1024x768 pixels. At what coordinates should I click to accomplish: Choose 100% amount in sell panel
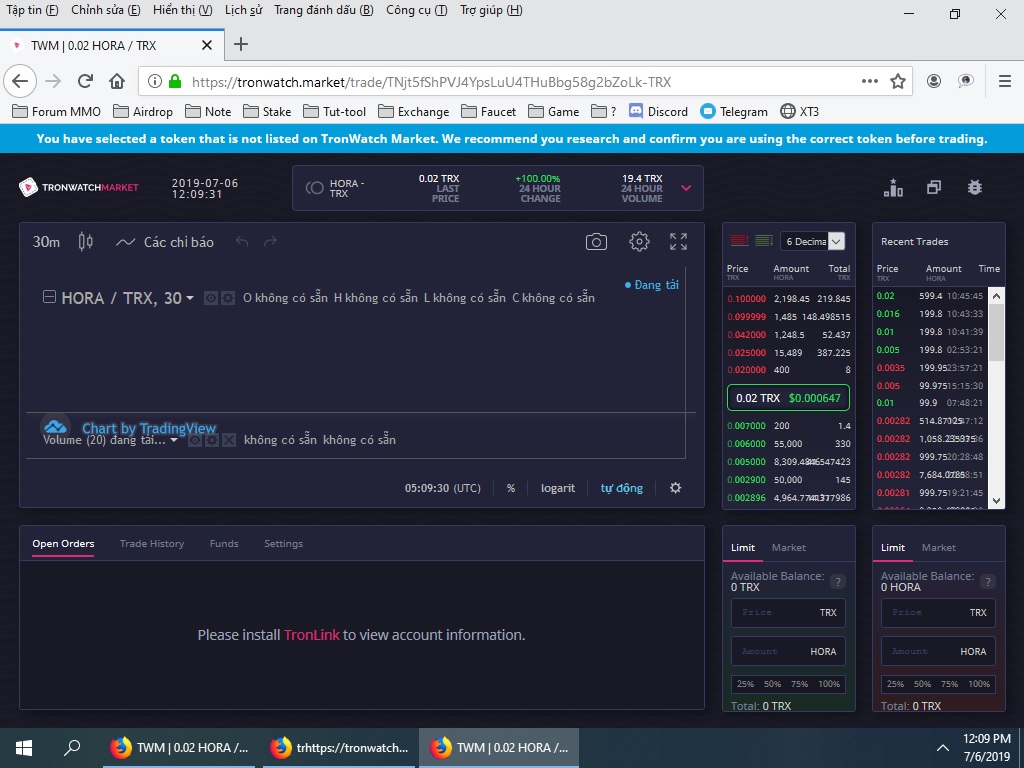point(979,684)
